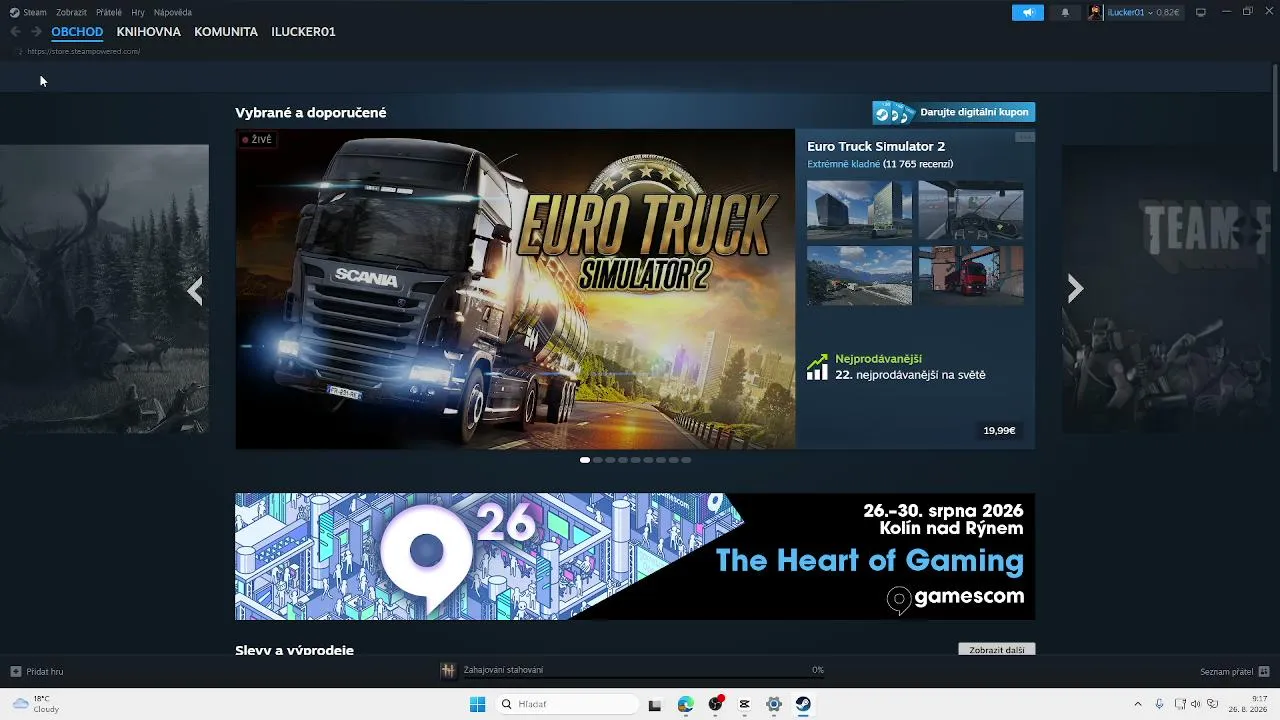Image resolution: width=1280 pixels, height=720 pixels.
Task: Select the snowy mountain road screenshot thumbnail
Action: click(x=859, y=276)
